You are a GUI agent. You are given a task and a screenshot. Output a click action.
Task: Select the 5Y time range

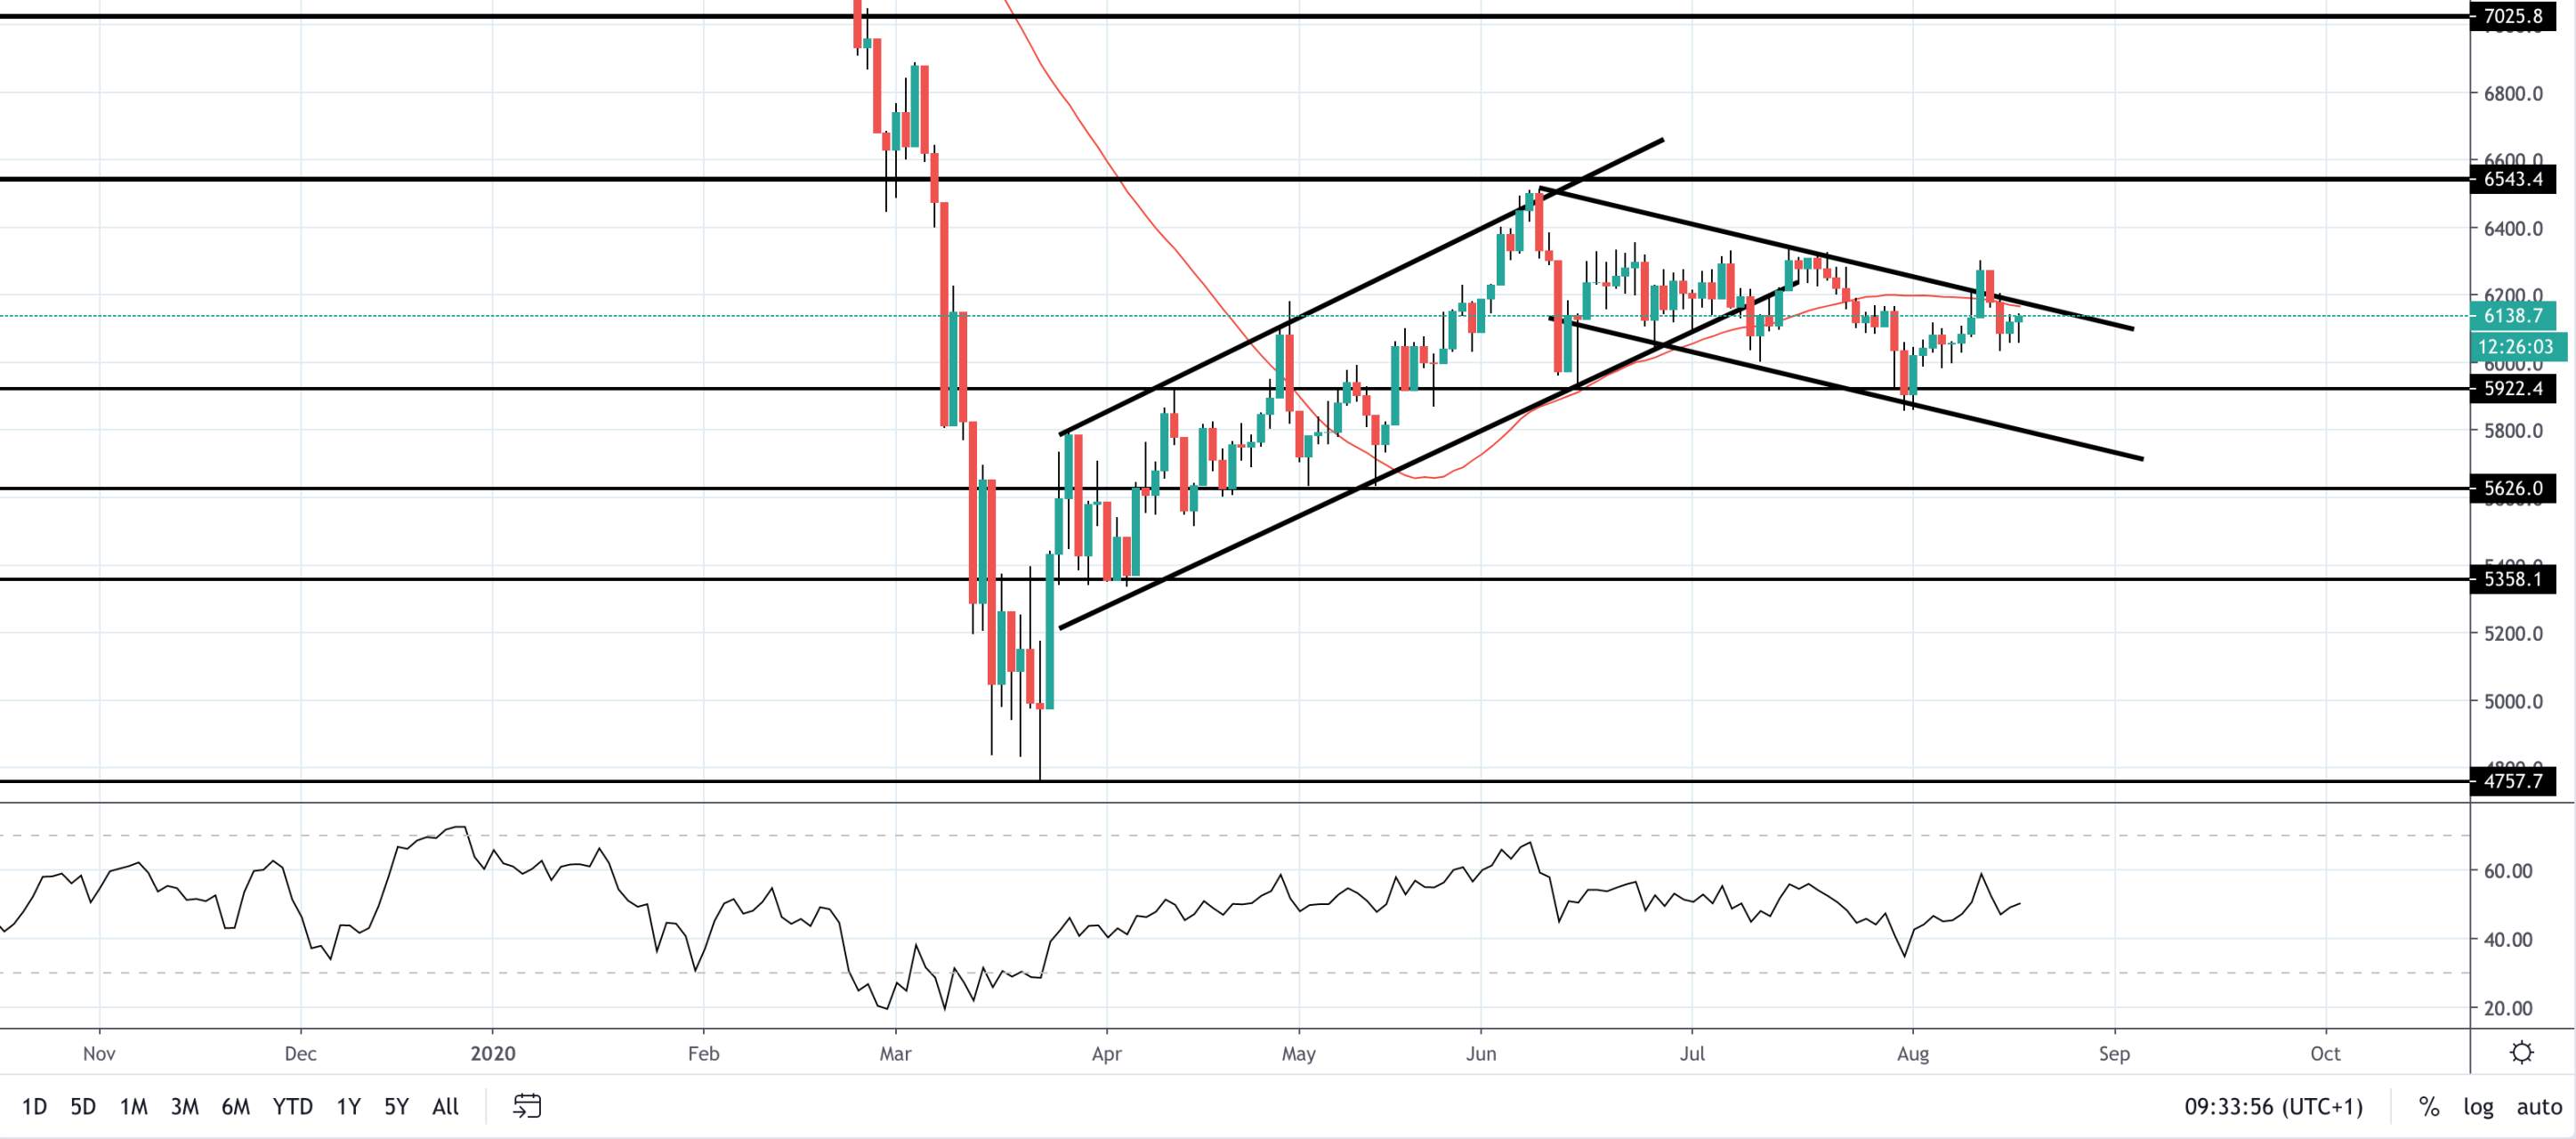tap(396, 1106)
